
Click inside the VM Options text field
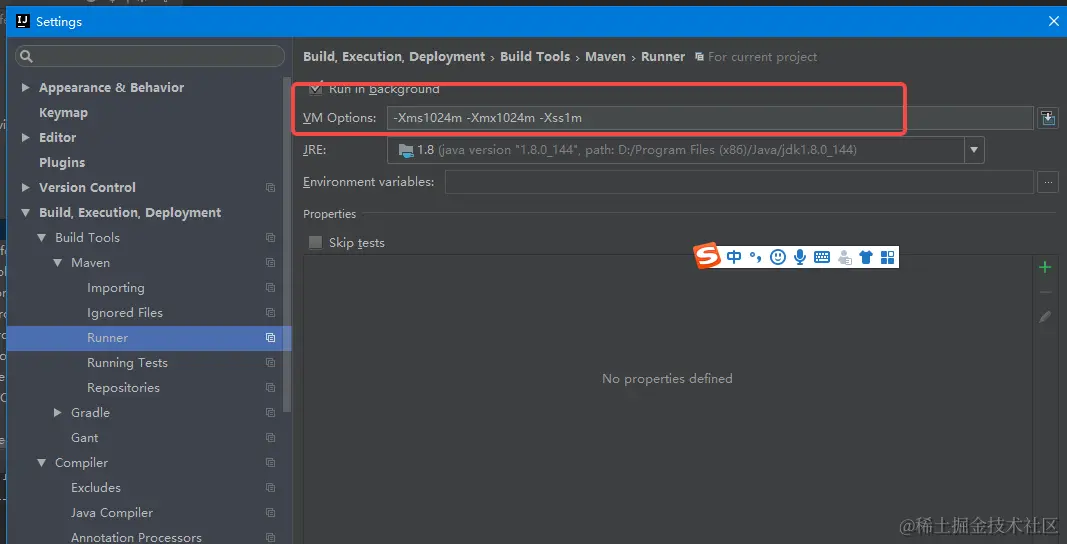tap(710, 118)
